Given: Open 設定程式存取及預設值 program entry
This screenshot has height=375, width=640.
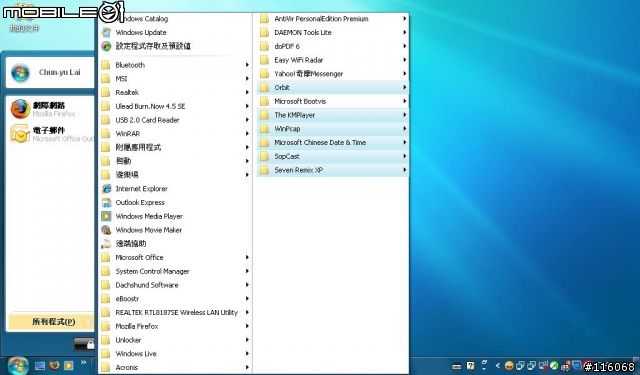Looking at the screenshot, I should pos(175,46).
